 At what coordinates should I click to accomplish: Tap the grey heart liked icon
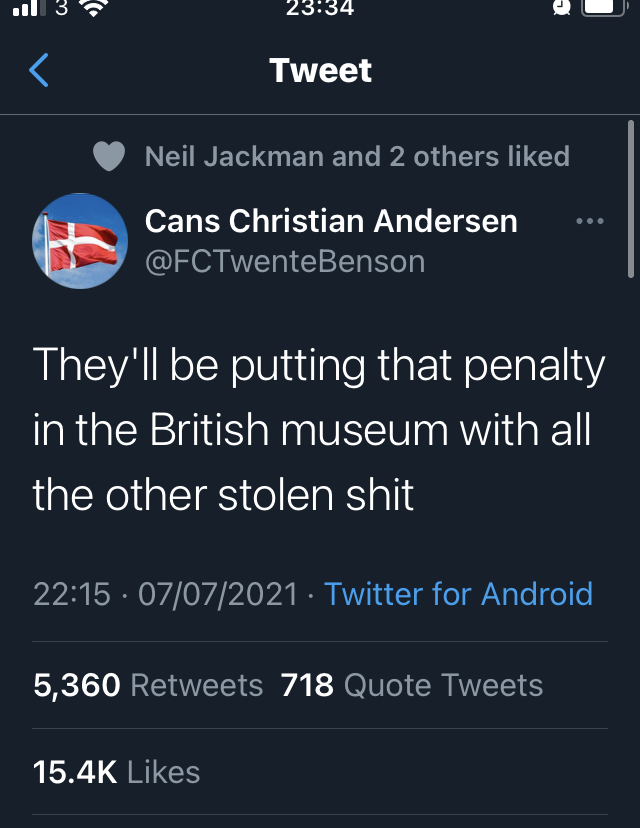click(x=108, y=157)
